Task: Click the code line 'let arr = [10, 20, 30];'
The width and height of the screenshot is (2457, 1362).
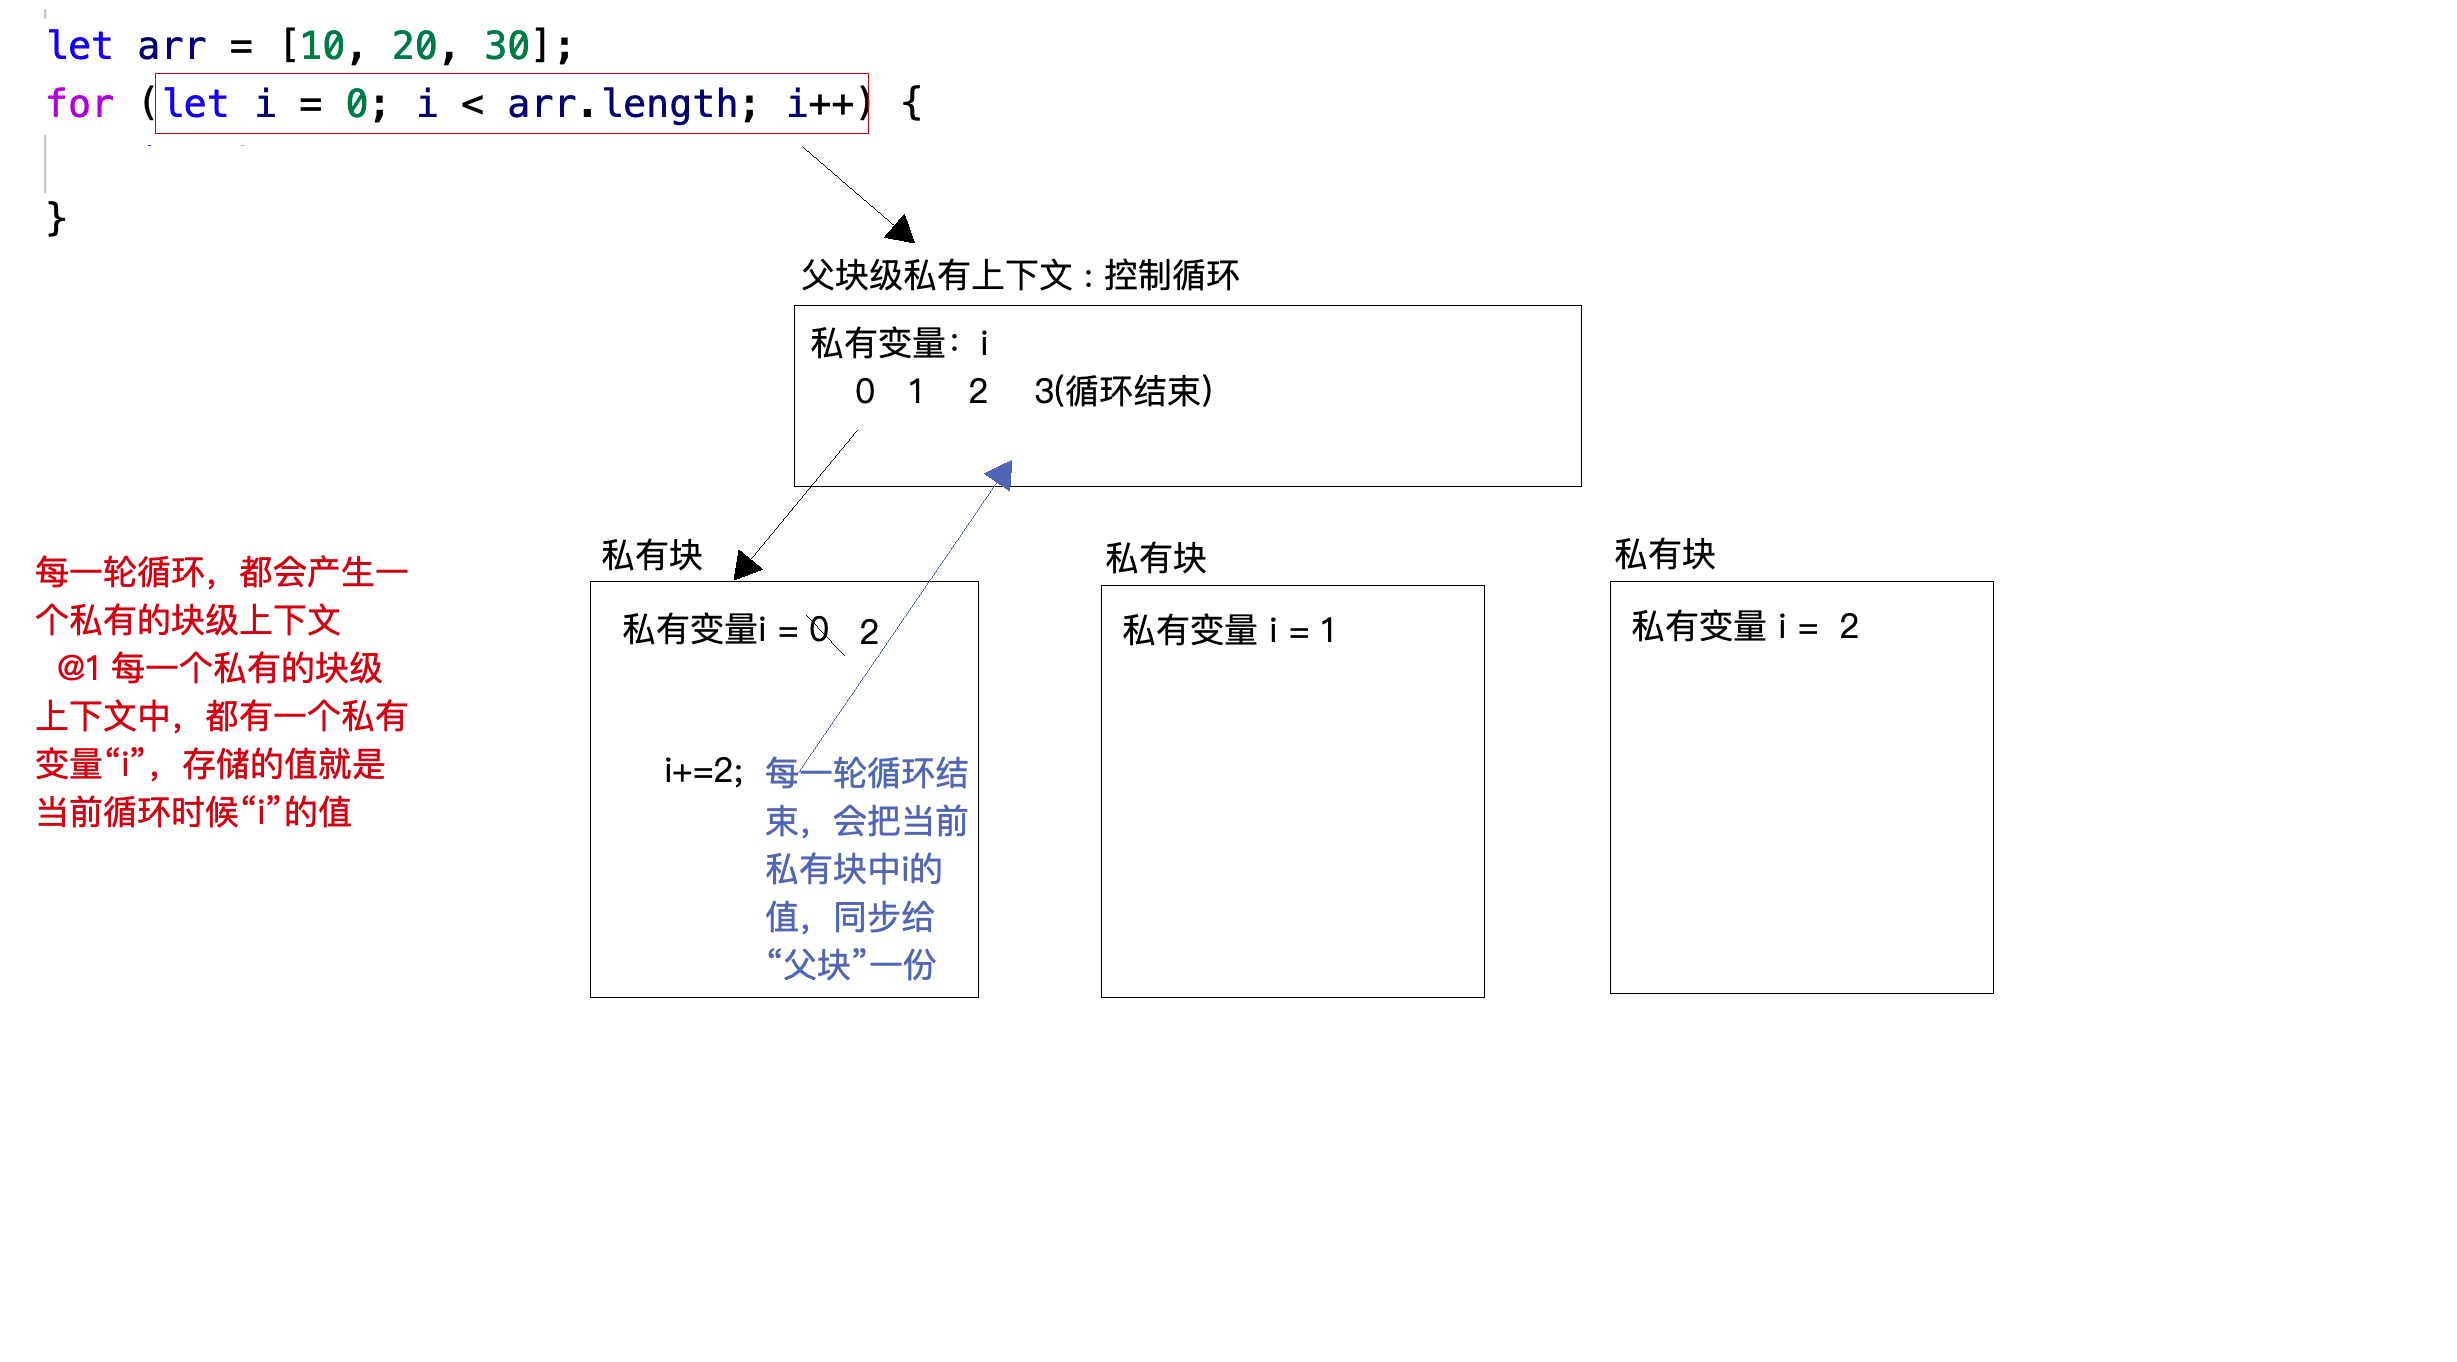Action: (x=310, y=46)
